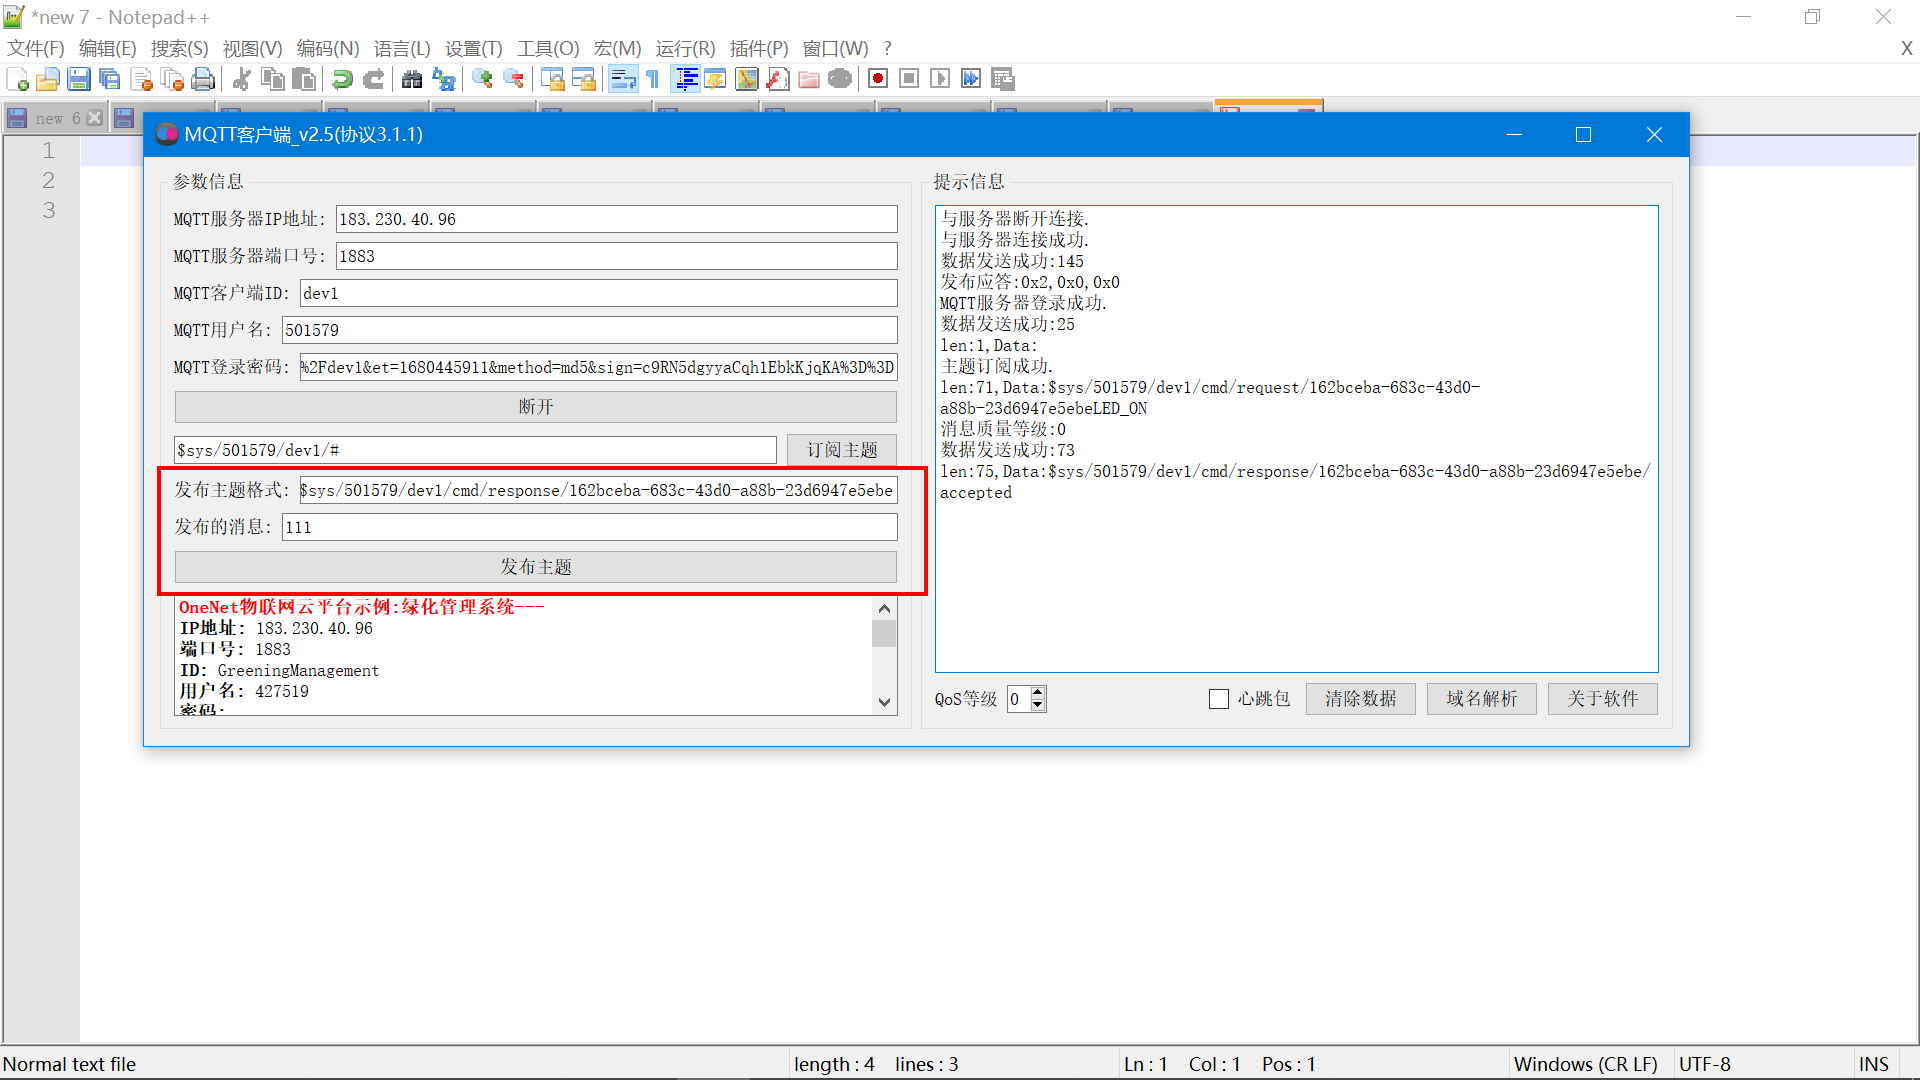Enable the 心跳包 heartbeat checkbox
This screenshot has width=1920, height=1080.
point(1219,699)
